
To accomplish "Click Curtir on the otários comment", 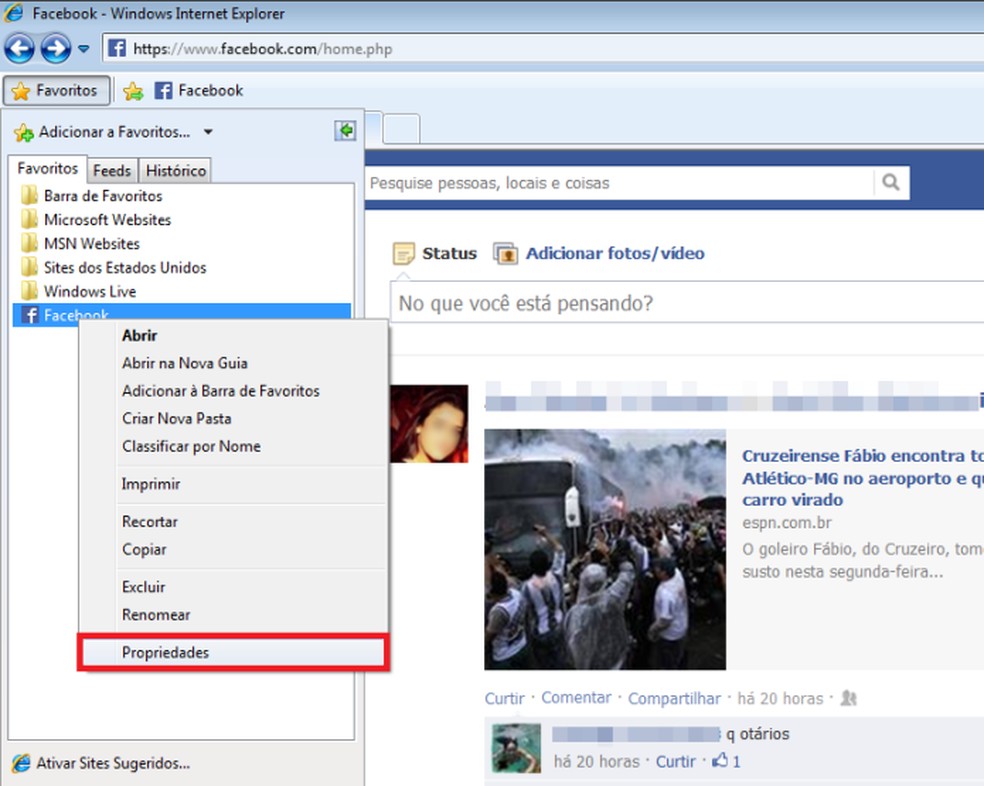I will pyautogui.click(x=676, y=762).
